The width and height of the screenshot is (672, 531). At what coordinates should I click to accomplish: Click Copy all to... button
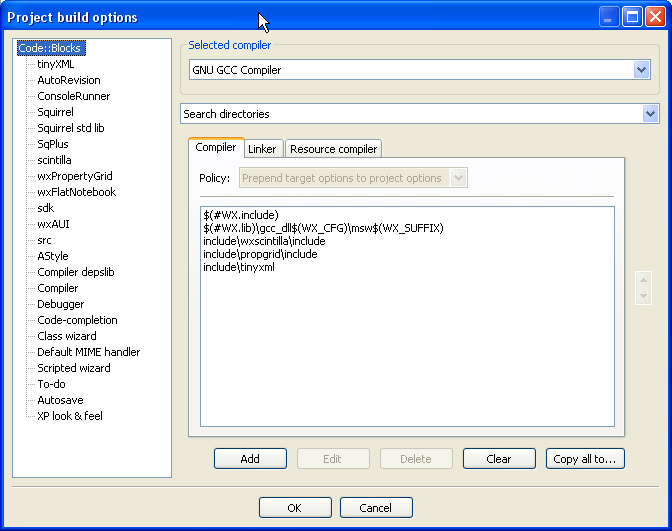pos(585,459)
